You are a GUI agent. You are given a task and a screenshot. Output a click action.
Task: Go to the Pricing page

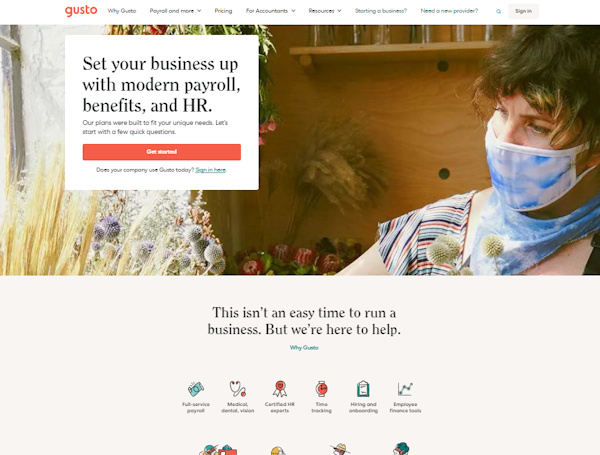(223, 11)
